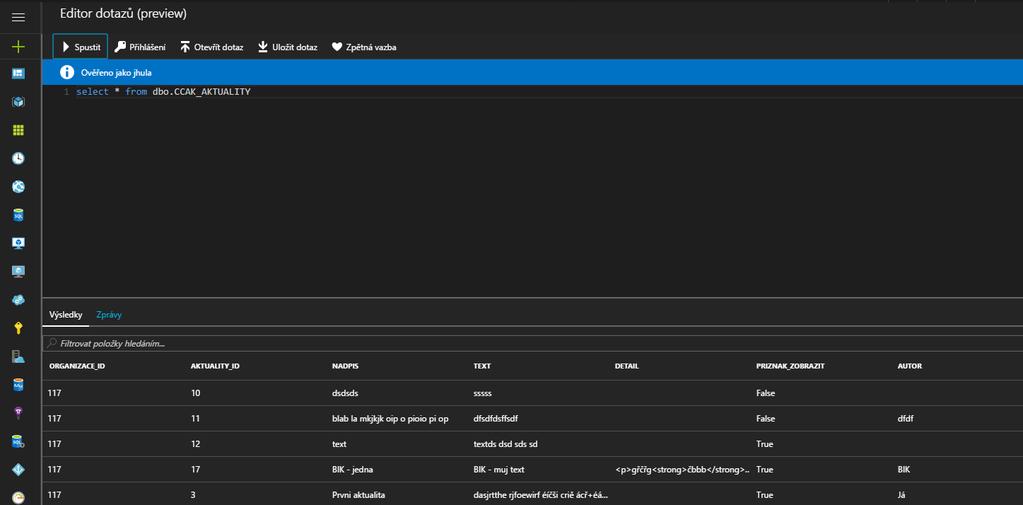Screen dimensions: 1023x505
Task: Open SQL databases icon in sidebar
Action: (18, 215)
